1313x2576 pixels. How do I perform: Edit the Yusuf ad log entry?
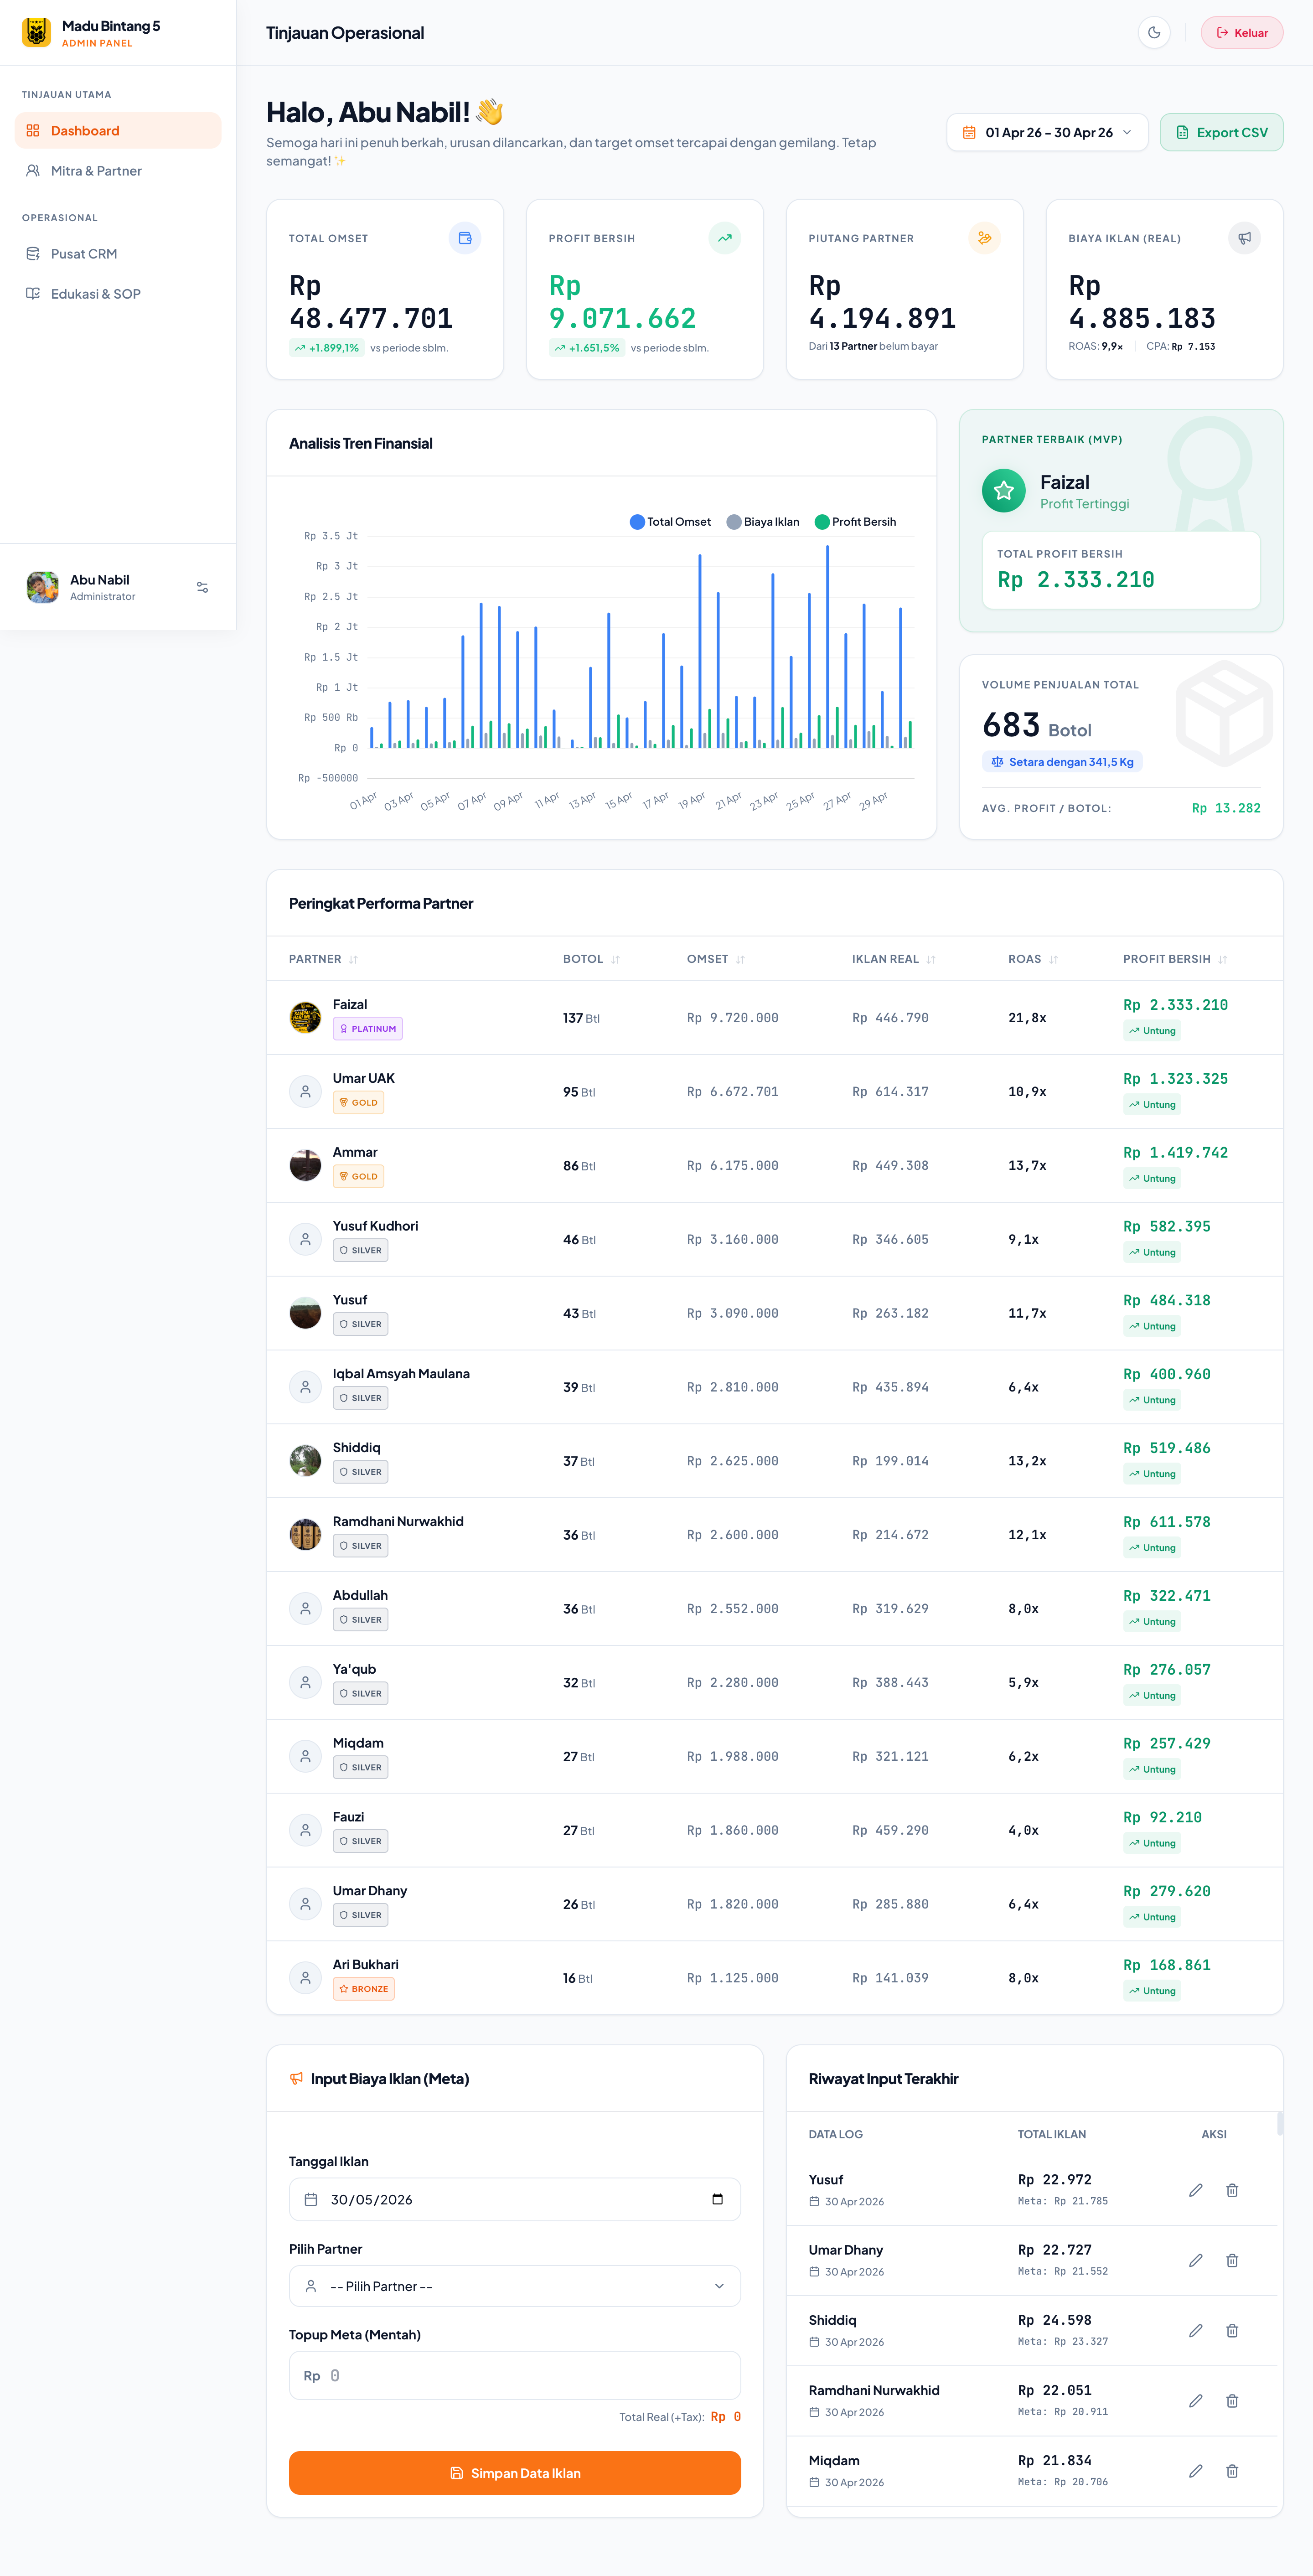(1196, 2190)
